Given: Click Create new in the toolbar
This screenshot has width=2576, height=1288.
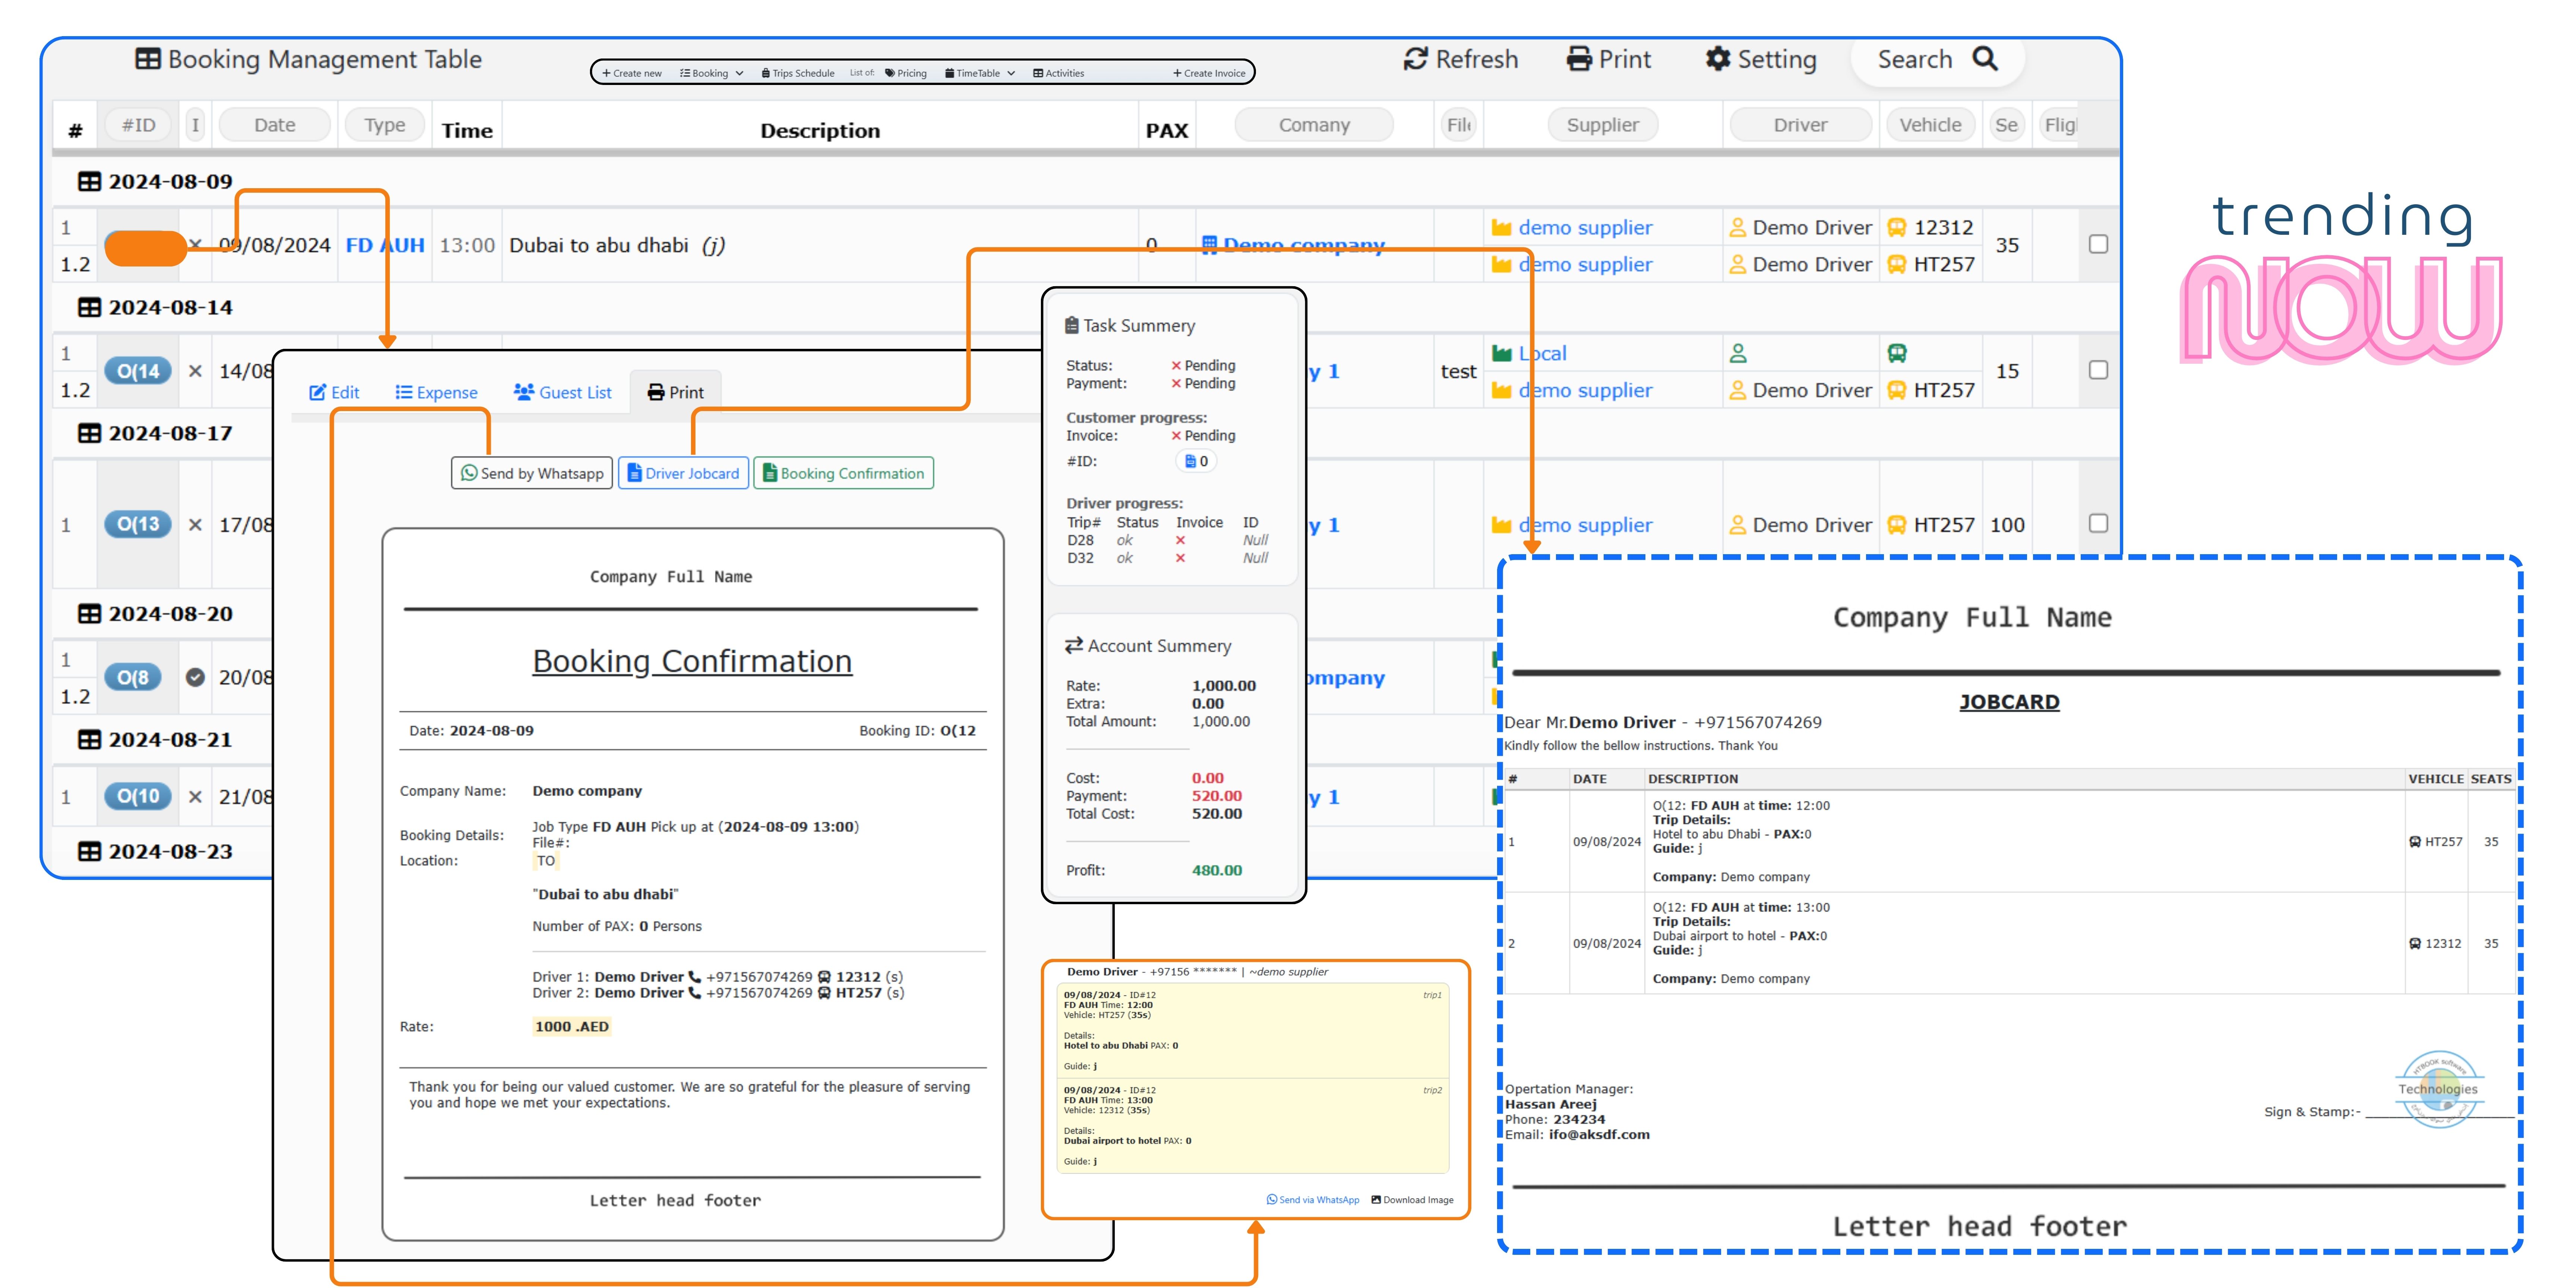Looking at the screenshot, I should click(x=632, y=73).
